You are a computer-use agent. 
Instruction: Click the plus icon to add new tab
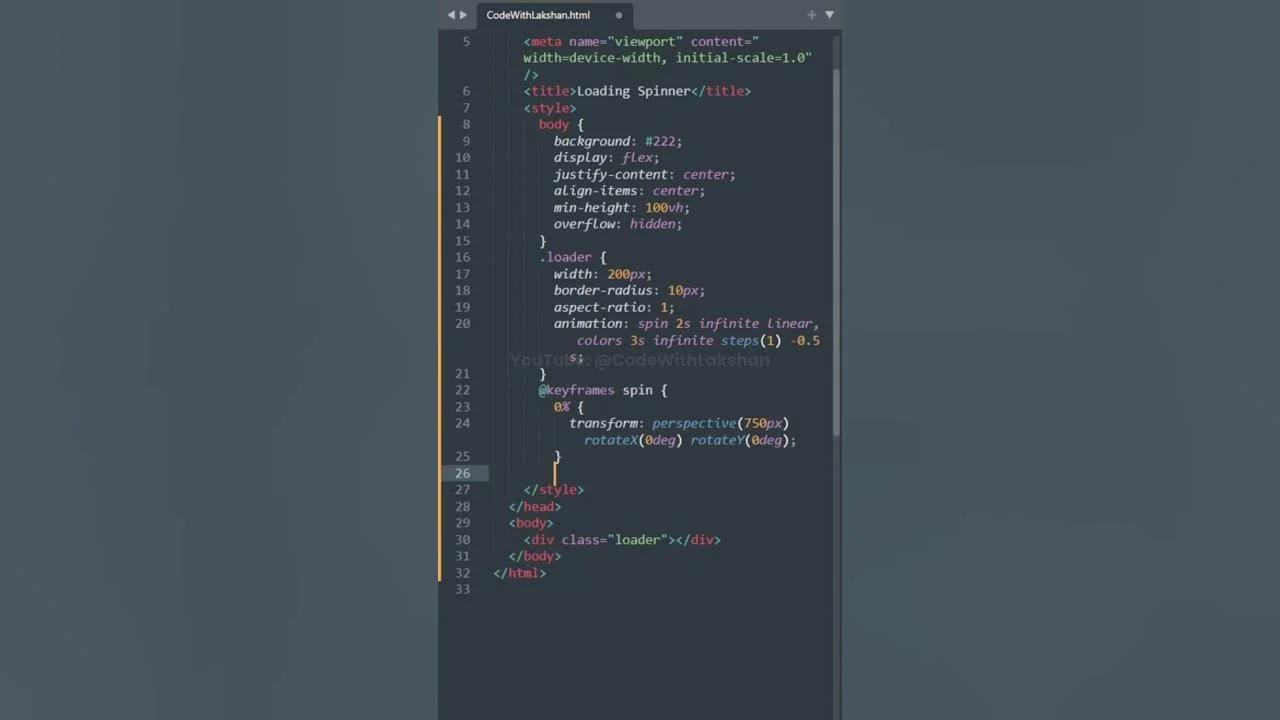(x=811, y=15)
